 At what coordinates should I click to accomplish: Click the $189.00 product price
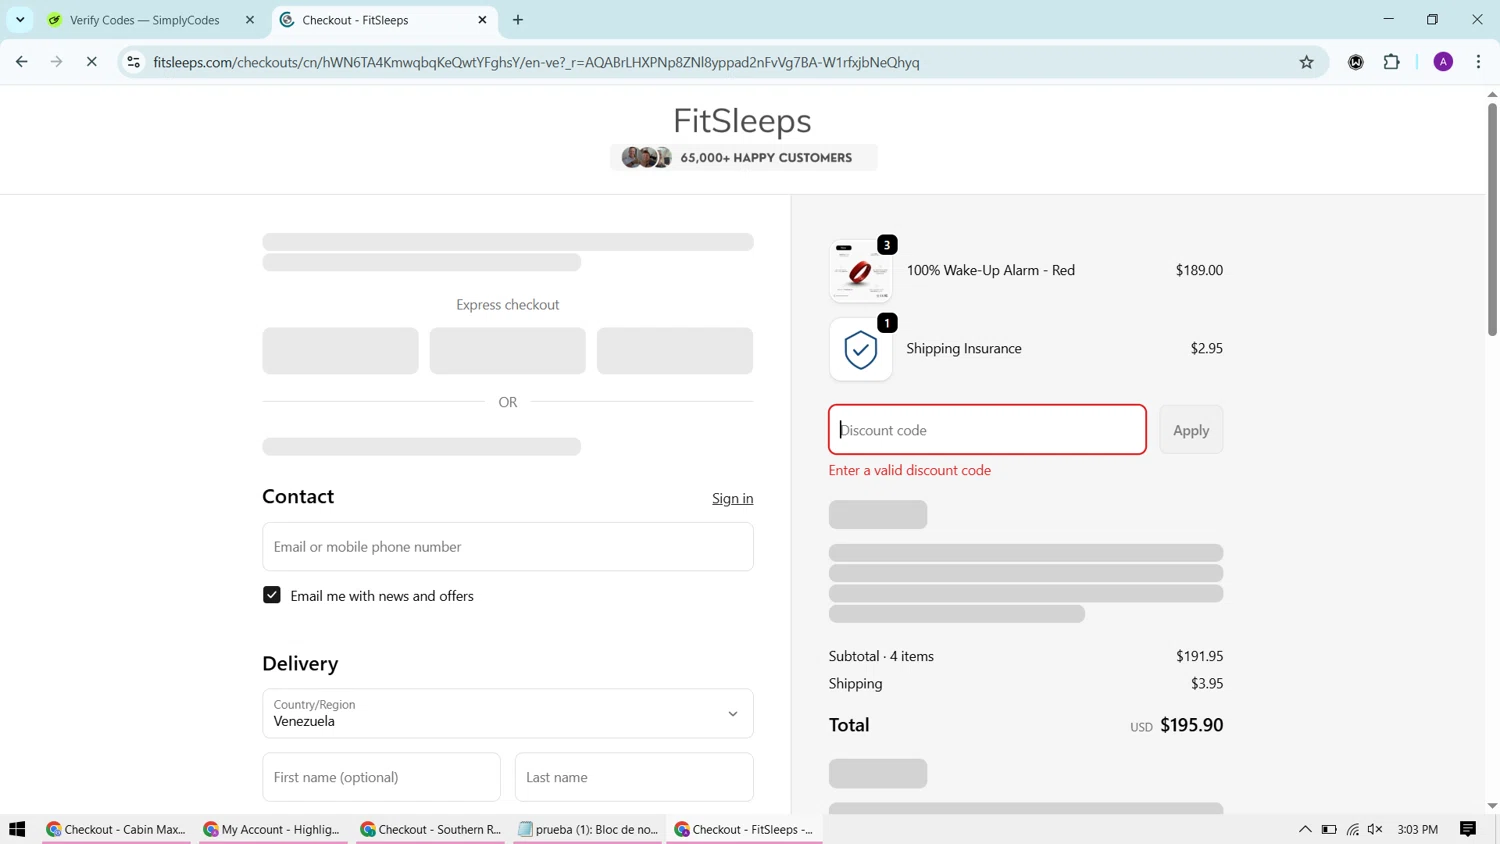(x=1199, y=270)
